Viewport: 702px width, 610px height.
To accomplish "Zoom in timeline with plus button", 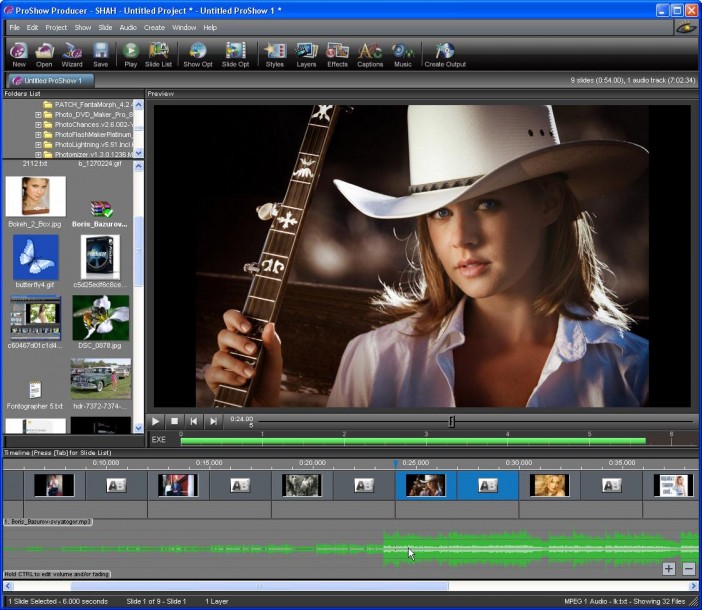I will (x=669, y=568).
